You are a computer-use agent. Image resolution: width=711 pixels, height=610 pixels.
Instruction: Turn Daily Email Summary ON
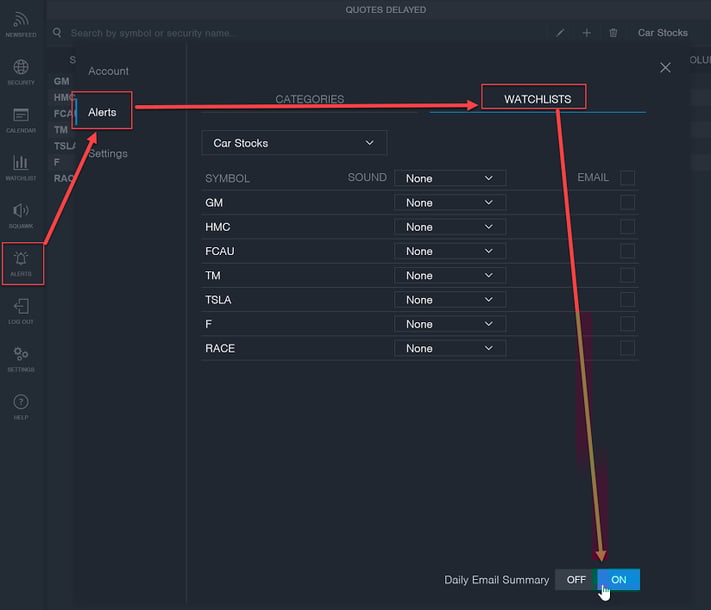pyautogui.click(x=618, y=580)
